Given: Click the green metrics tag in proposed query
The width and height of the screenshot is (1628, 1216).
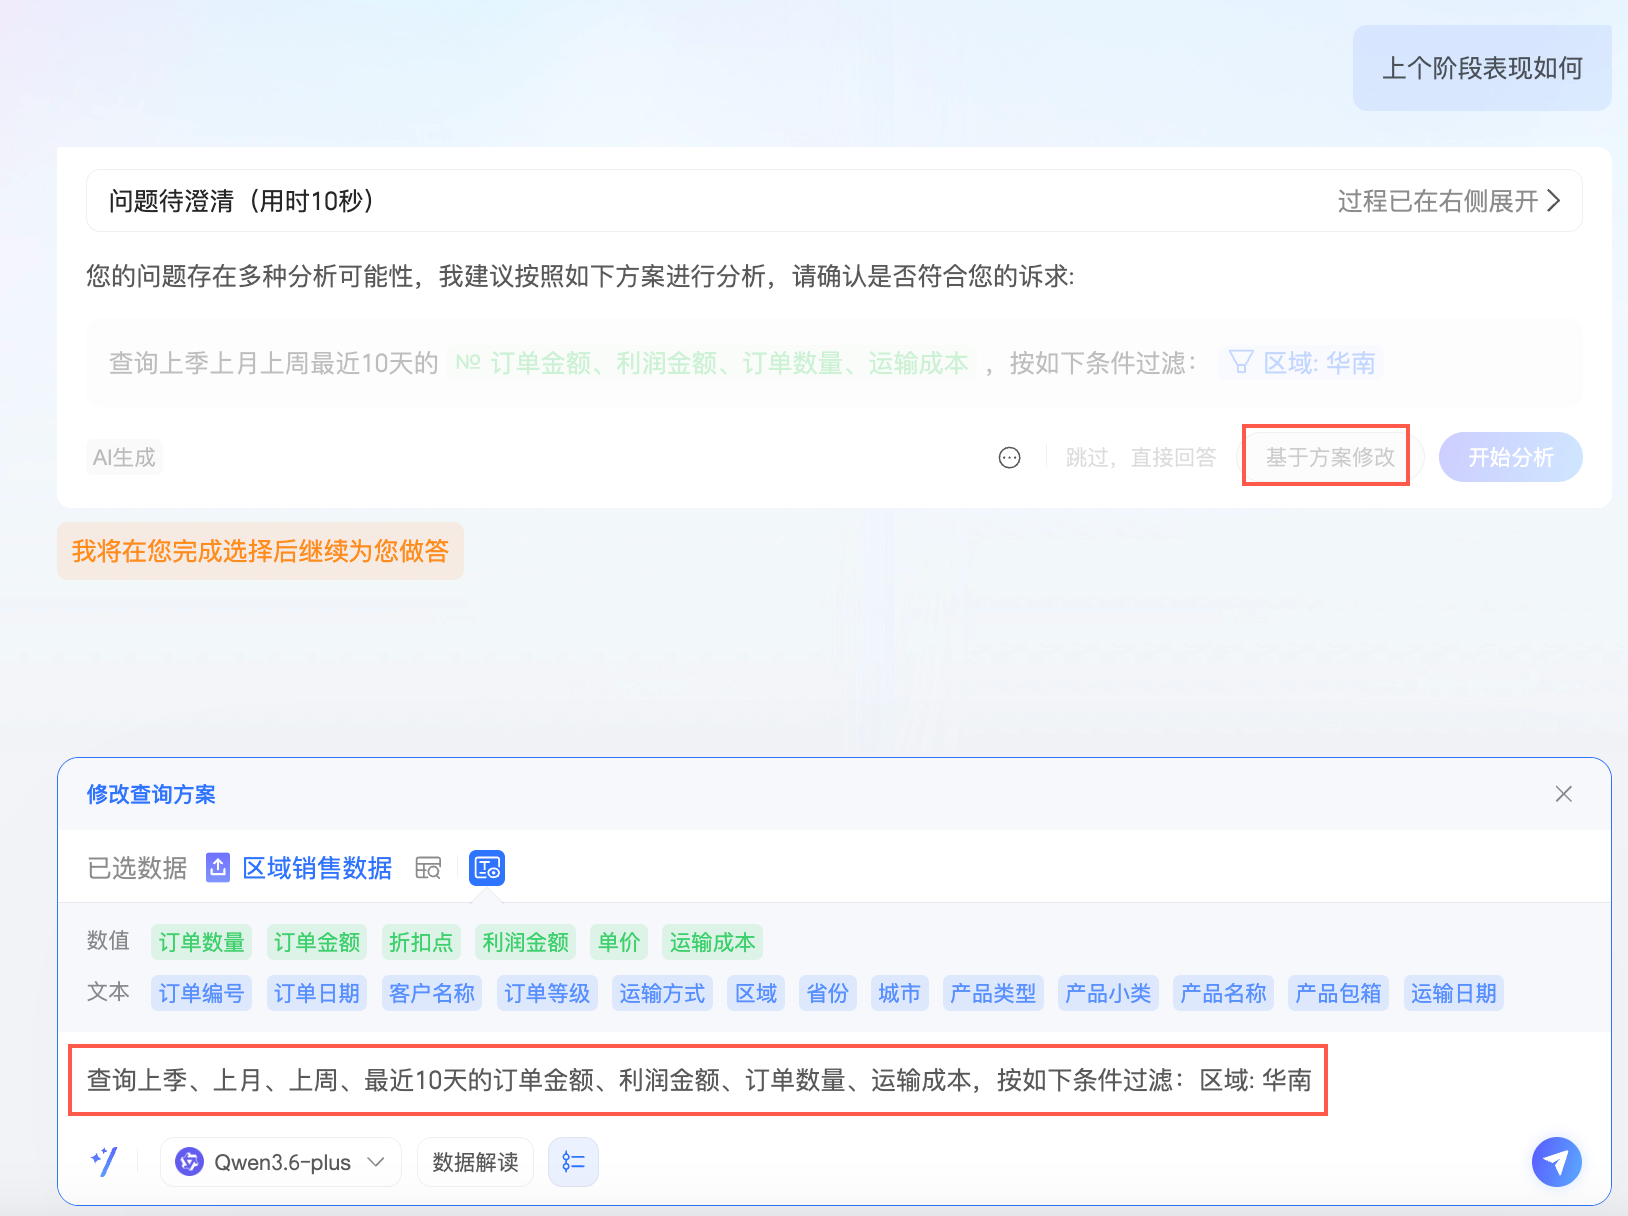Looking at the screenshot, I should pyautogui.click(x=711, y=362).
